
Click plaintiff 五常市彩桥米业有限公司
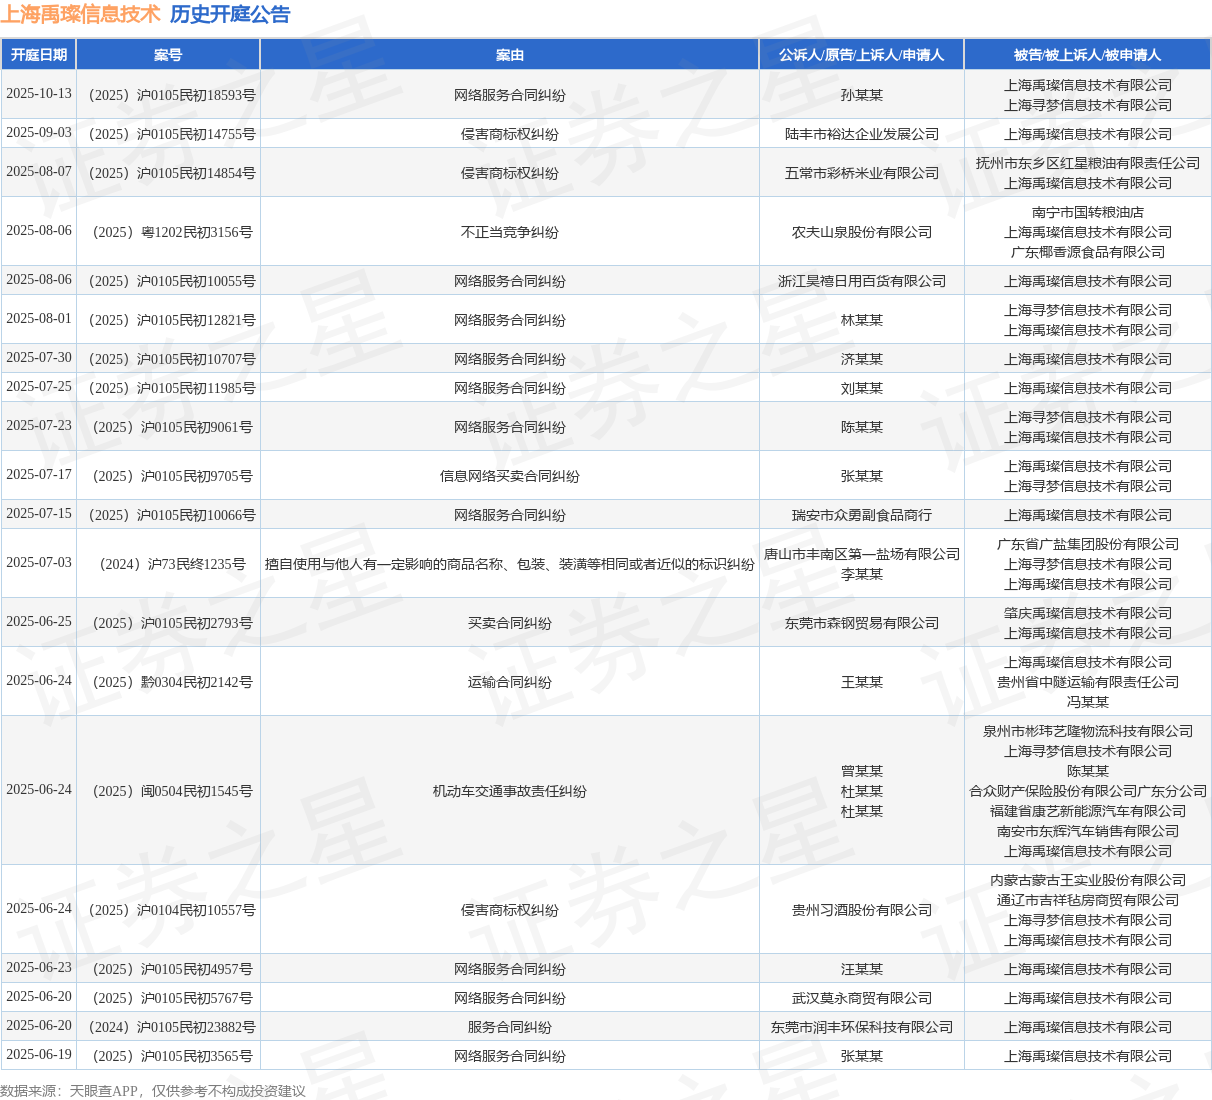861,173
